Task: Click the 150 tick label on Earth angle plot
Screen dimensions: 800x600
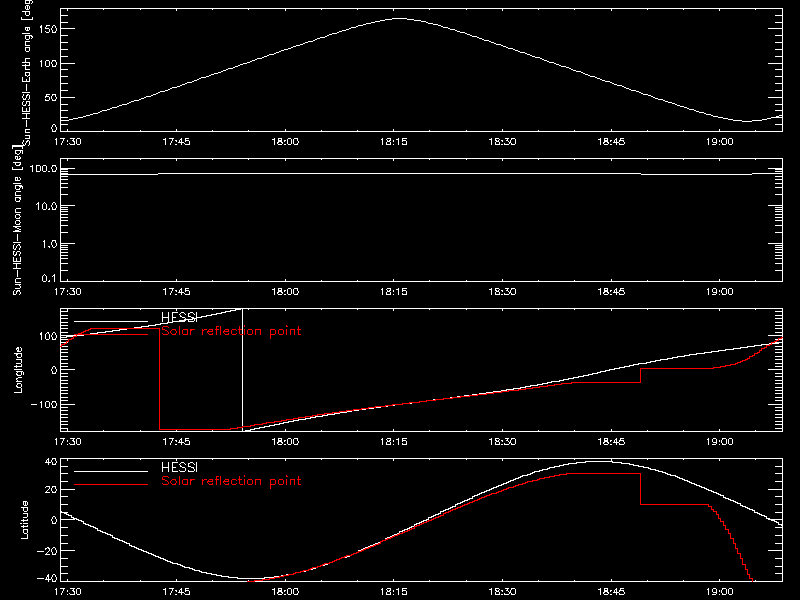Action: click(x=48, y=29)
